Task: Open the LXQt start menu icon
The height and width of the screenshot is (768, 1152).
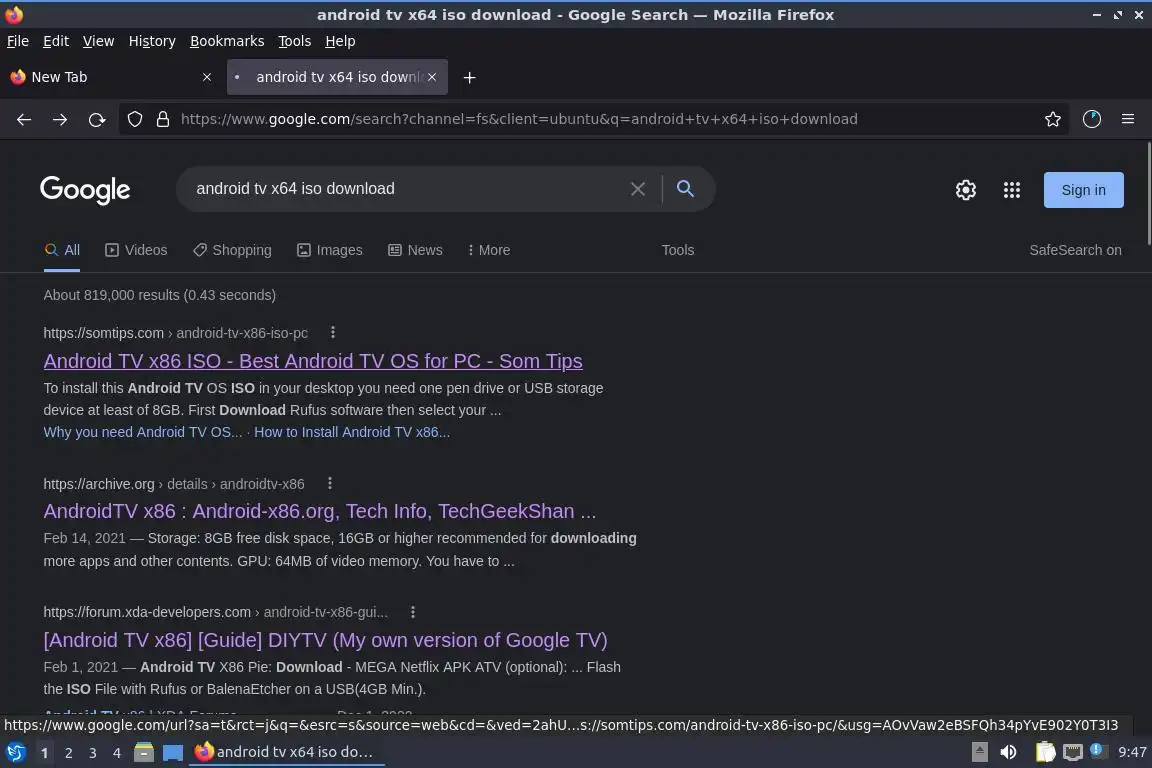Action: pyautogui.click(x=15, y=752)
